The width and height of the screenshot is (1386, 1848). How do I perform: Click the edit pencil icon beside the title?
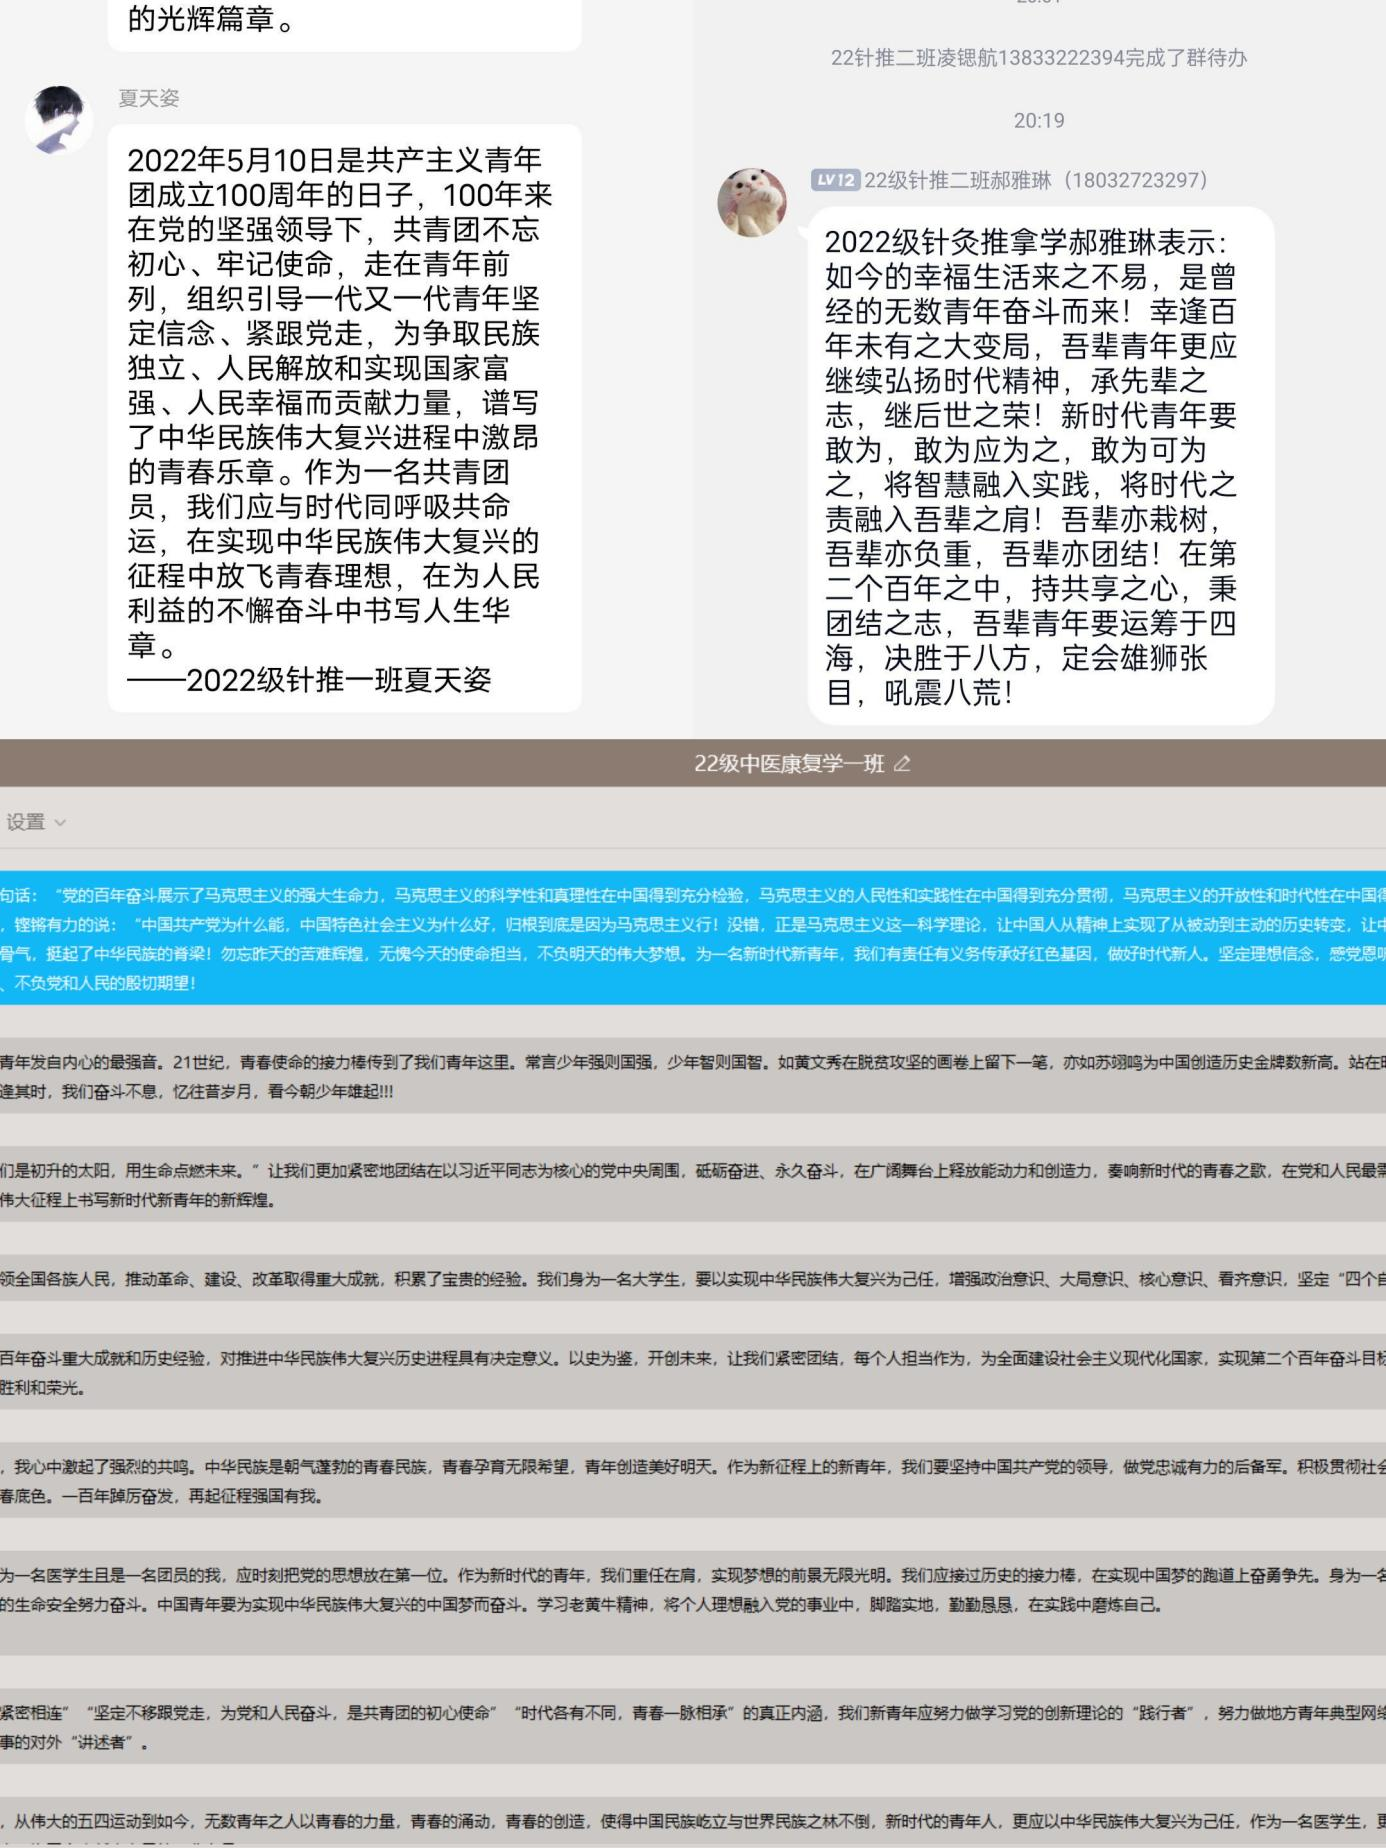coord(902,764)
